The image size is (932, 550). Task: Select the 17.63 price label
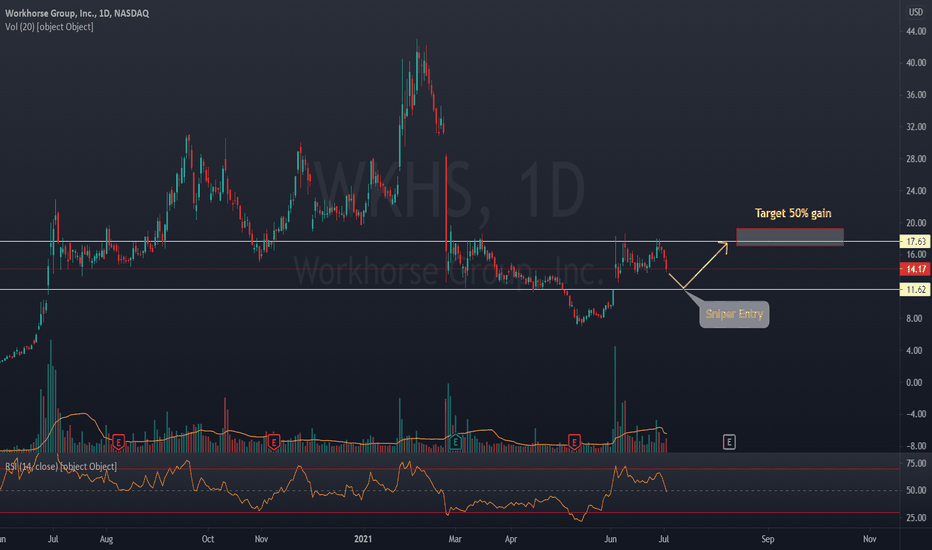pyautogui.click(x=915, y=241)
